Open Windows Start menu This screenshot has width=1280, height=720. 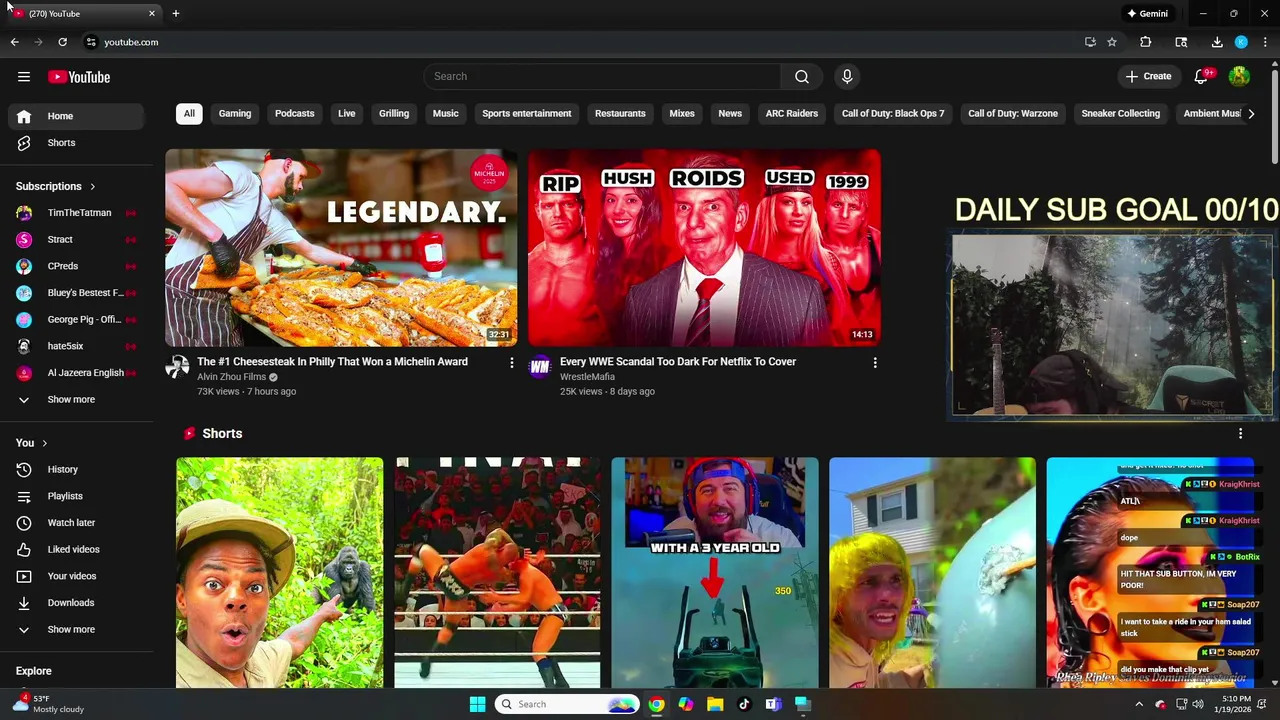point(477,704)
